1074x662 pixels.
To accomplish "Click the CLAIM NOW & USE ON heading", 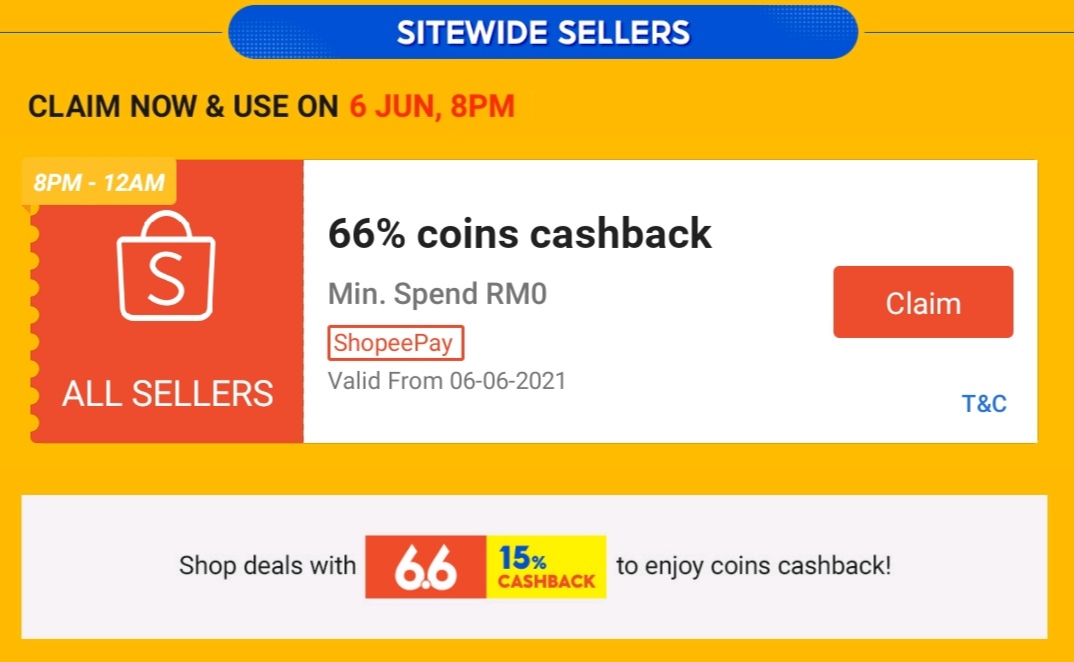I will point(183,107).
